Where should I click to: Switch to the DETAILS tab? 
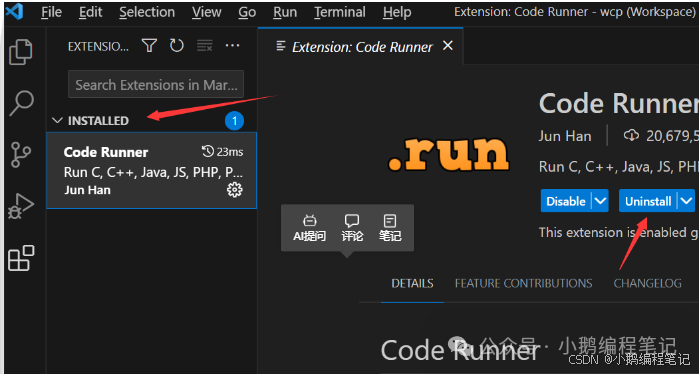pos(412,284)
